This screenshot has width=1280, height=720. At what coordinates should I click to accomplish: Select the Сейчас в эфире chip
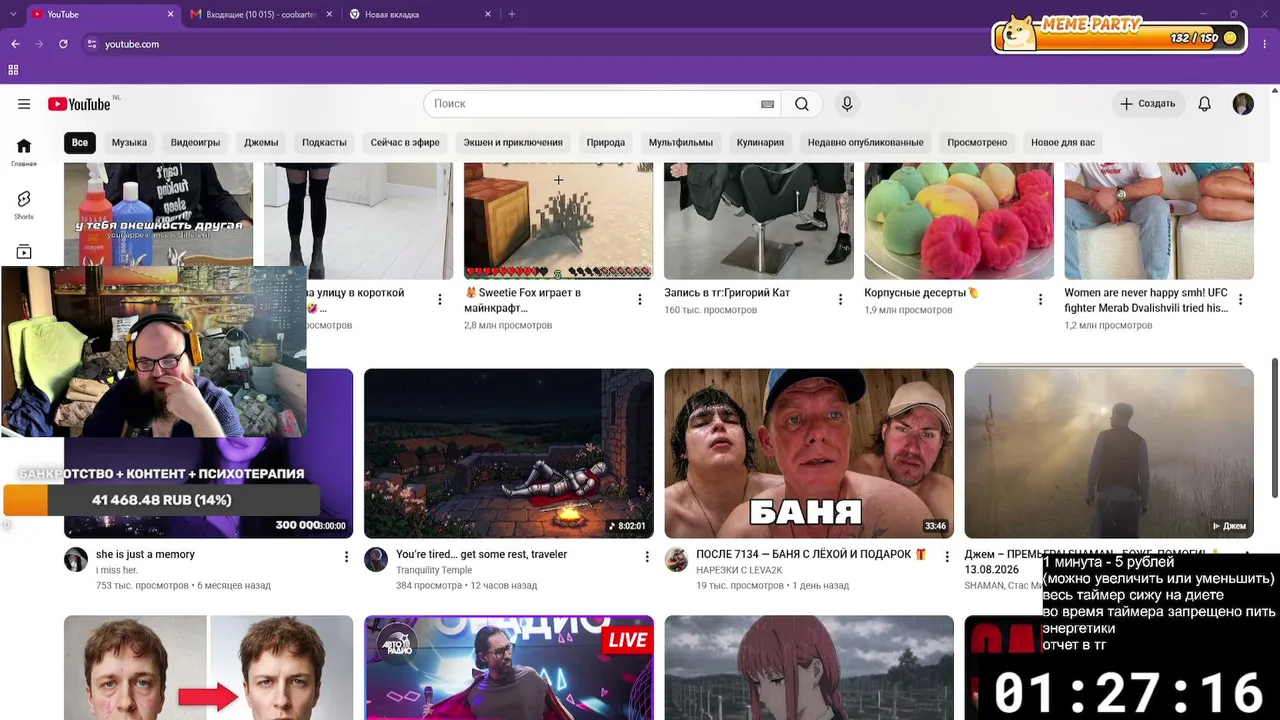coord(405,143)
